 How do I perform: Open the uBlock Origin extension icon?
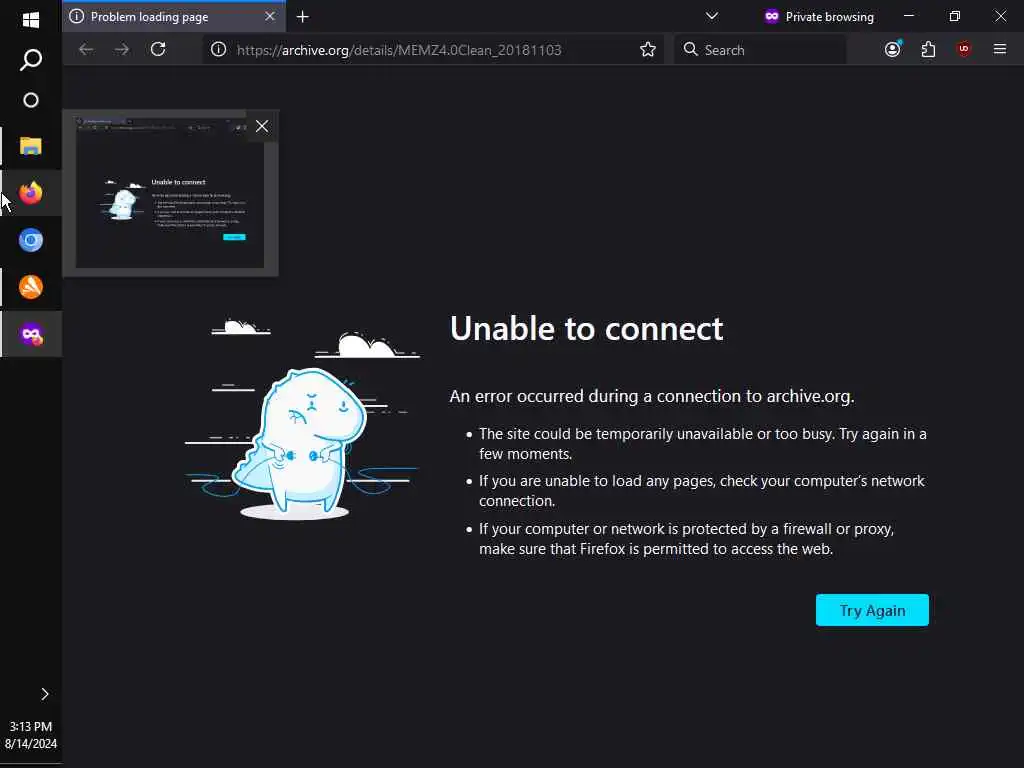coord(964,50)
